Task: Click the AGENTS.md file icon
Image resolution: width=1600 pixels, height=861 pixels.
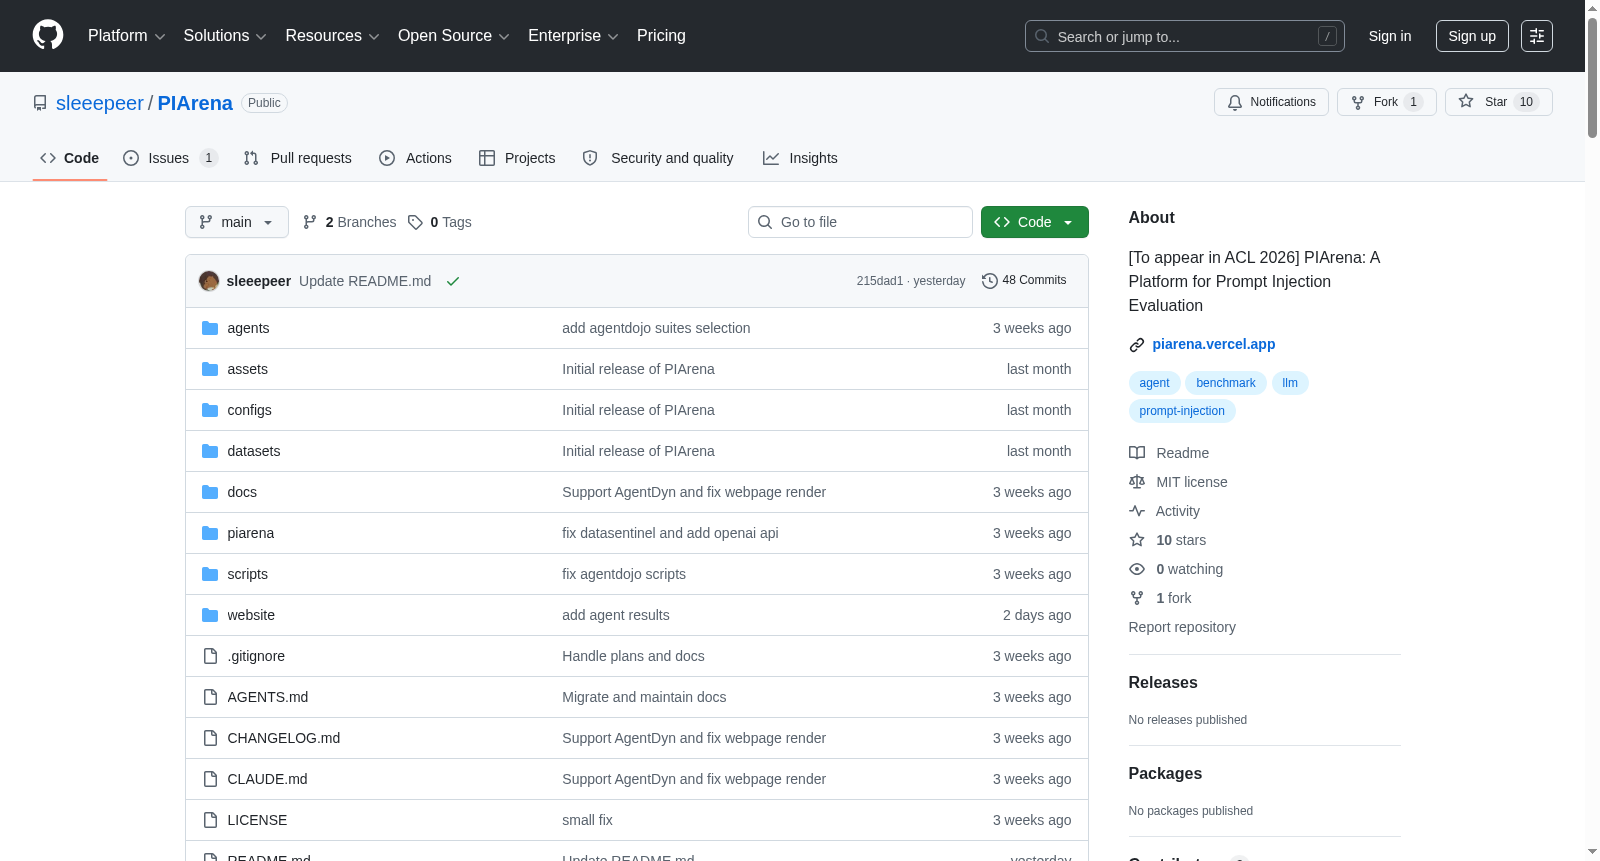Action: click(210, 697)
